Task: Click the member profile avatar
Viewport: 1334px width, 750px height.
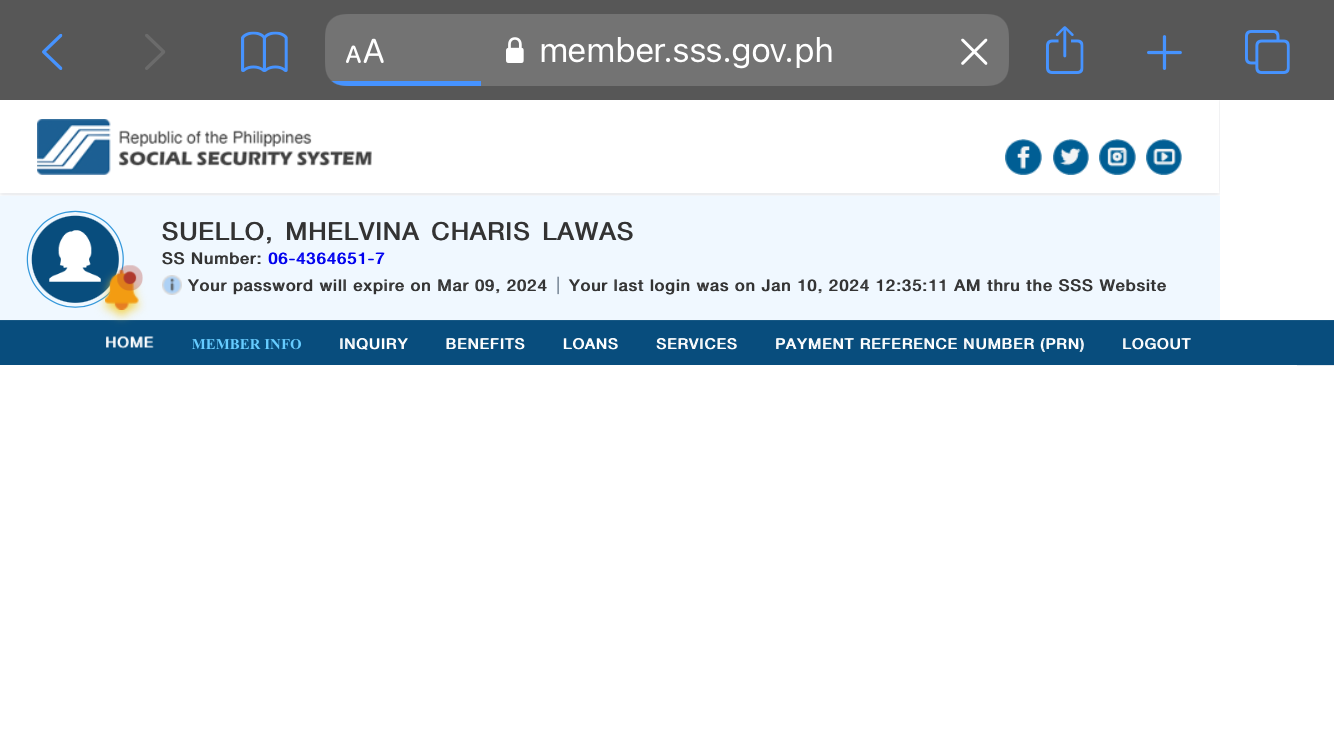Action: (75, 258)
